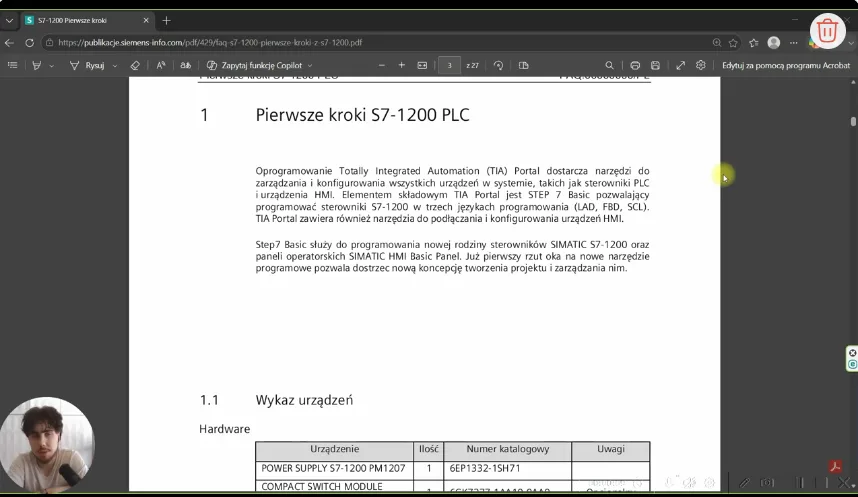Image resolution: width=858 pixels, height=497 pixels.
Task: Click the page number input field
Action: click(450, 65)
